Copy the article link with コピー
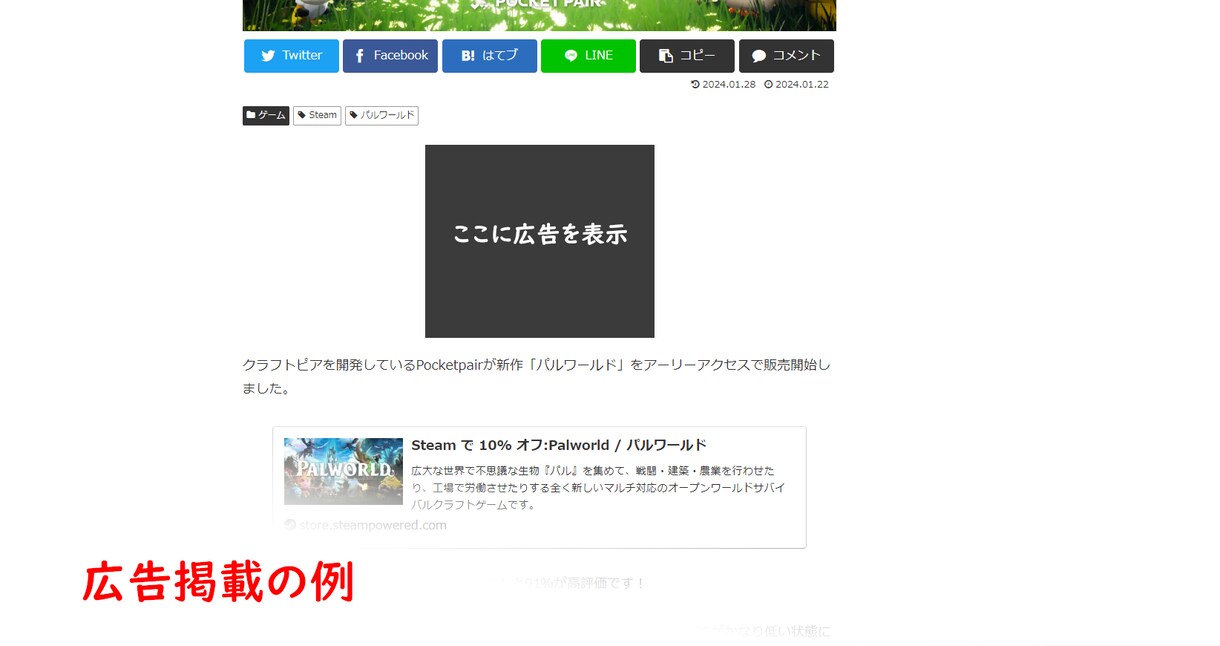The width and height of the screenshot is (1220, 646). (x=687, y=56)
